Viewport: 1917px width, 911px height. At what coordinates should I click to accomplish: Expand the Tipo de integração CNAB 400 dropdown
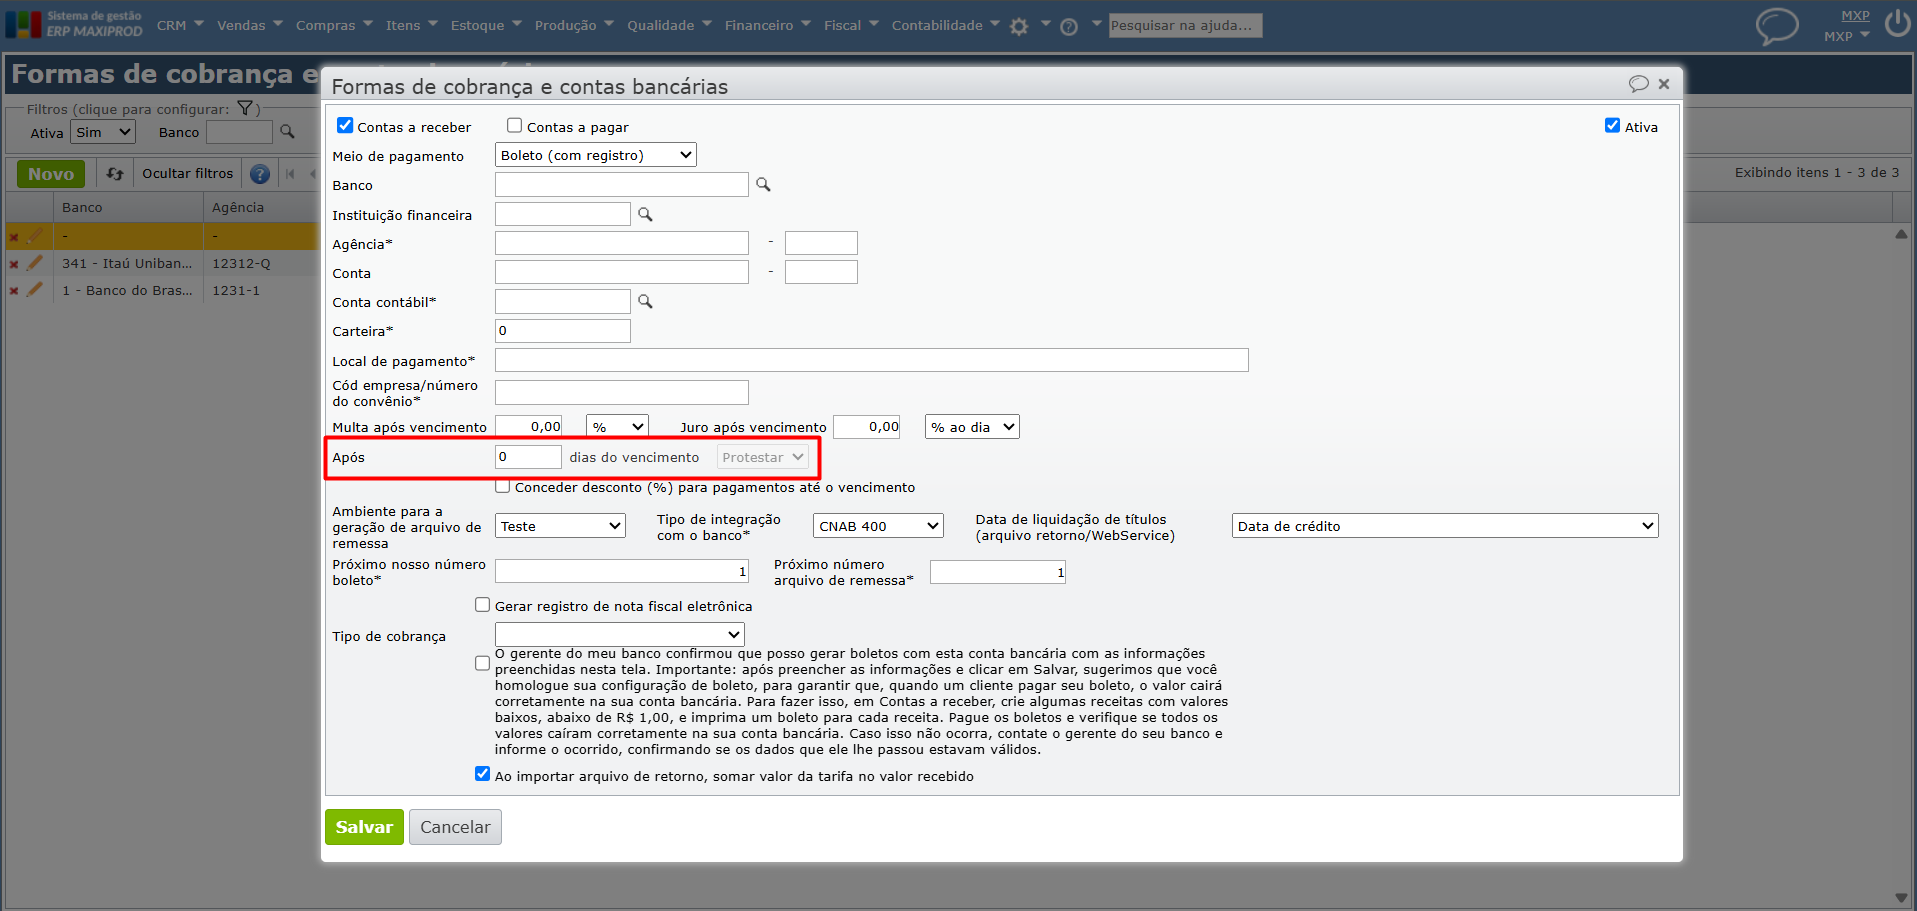pos(878,526)
